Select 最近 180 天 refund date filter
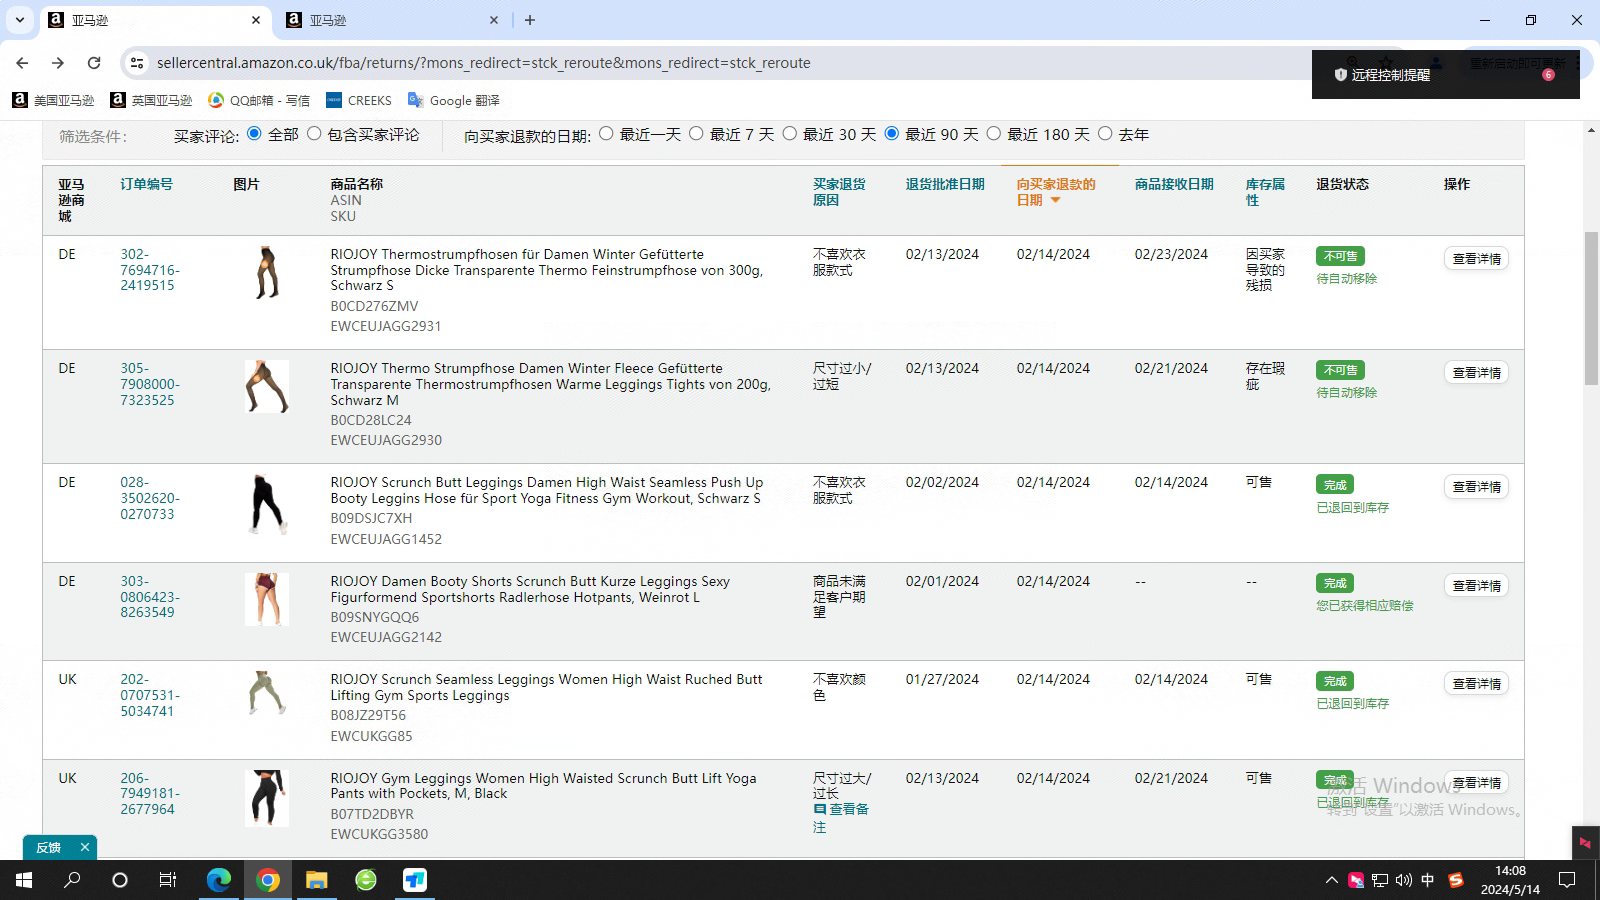 click(x=993, y=133)
